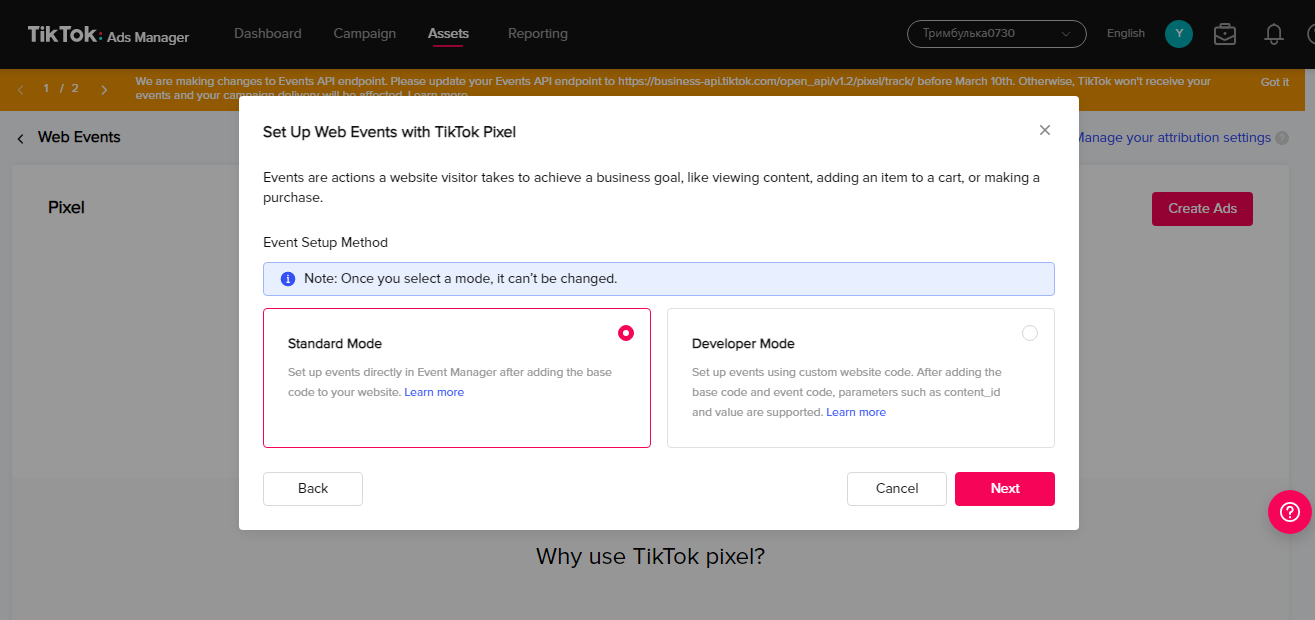Open the Тримбулька0730 account dropdown

coord(997,34)
